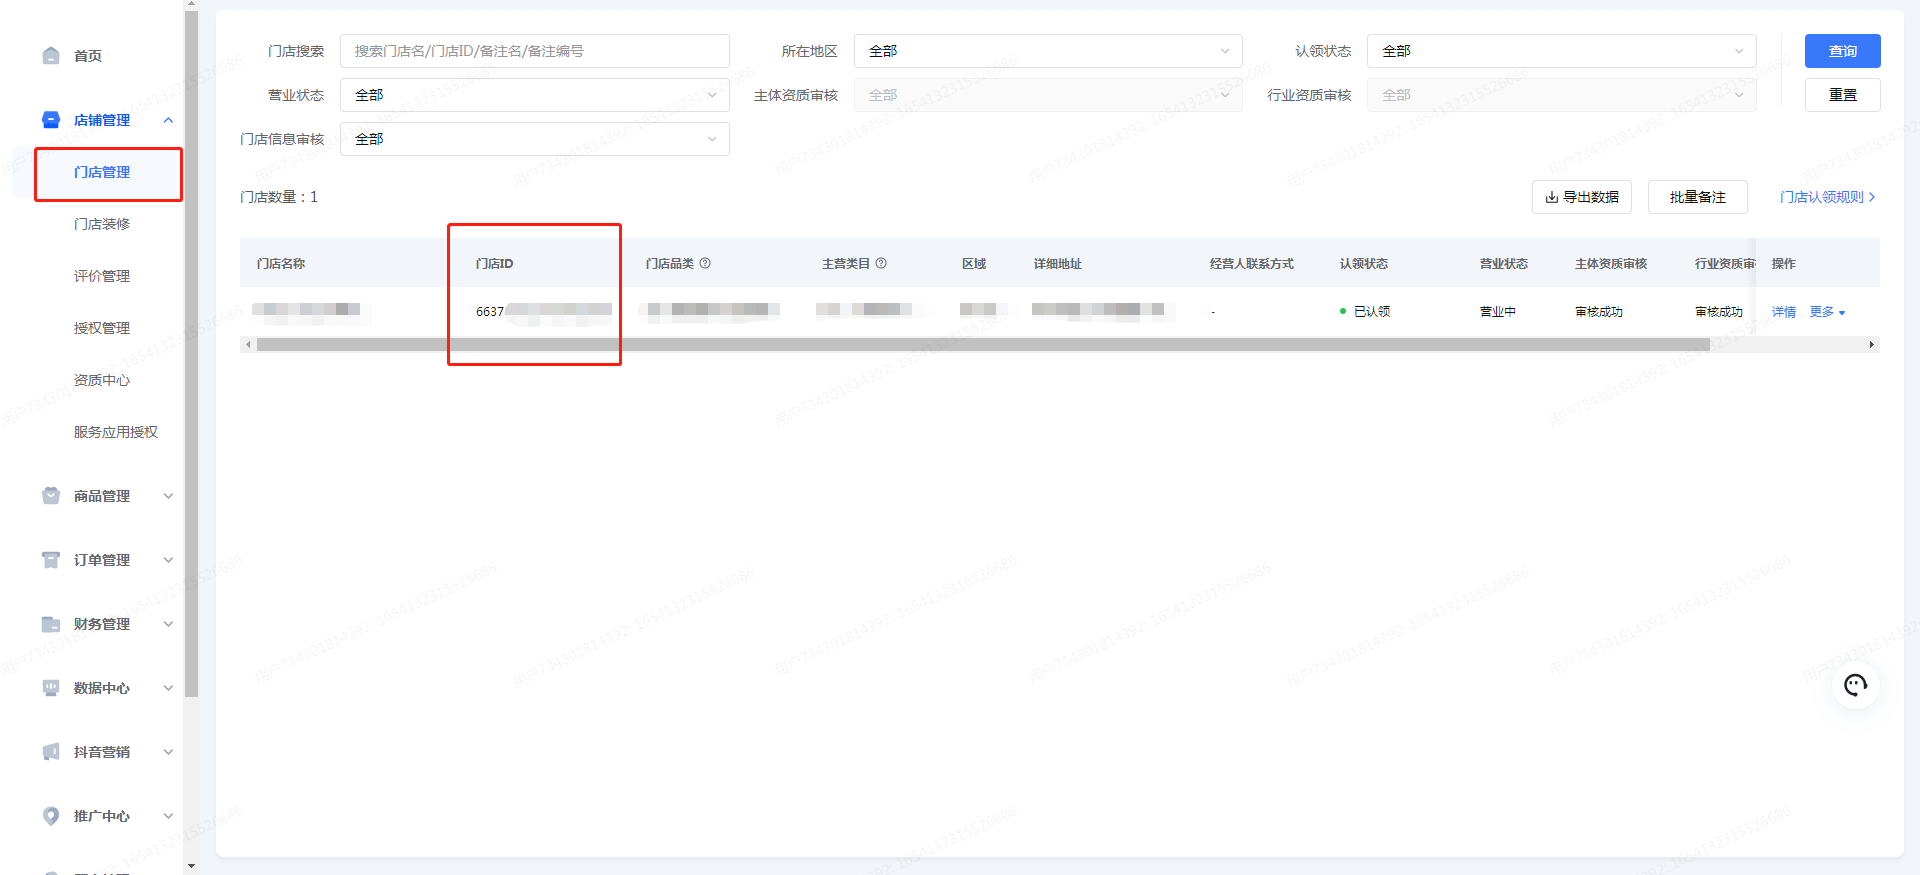1920x875 pixels.
Task: Click the 抖音营销 megaphone icon
Action: tap(51, 752)
